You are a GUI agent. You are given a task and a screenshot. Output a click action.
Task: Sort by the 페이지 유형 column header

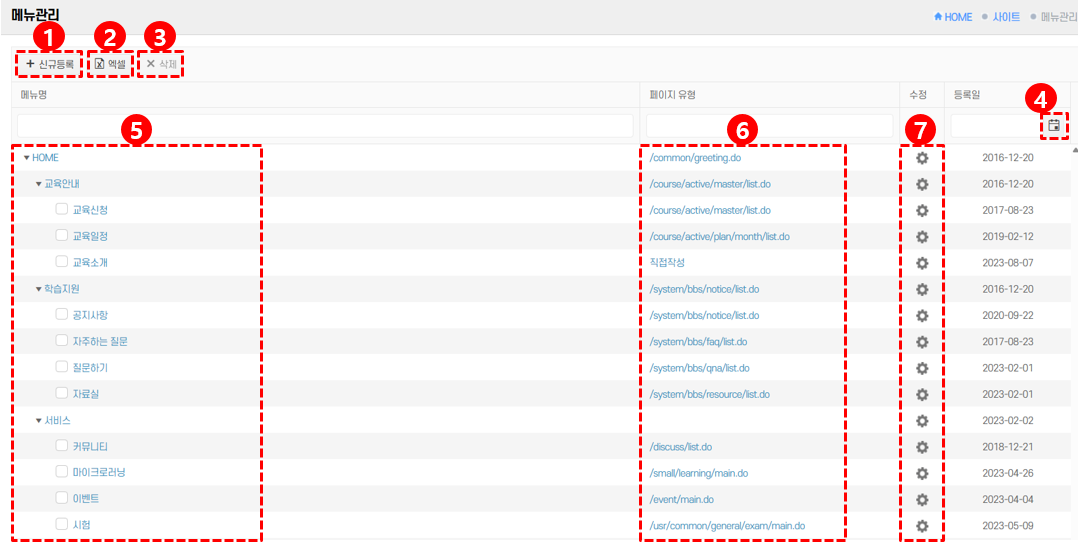point(672,95)
